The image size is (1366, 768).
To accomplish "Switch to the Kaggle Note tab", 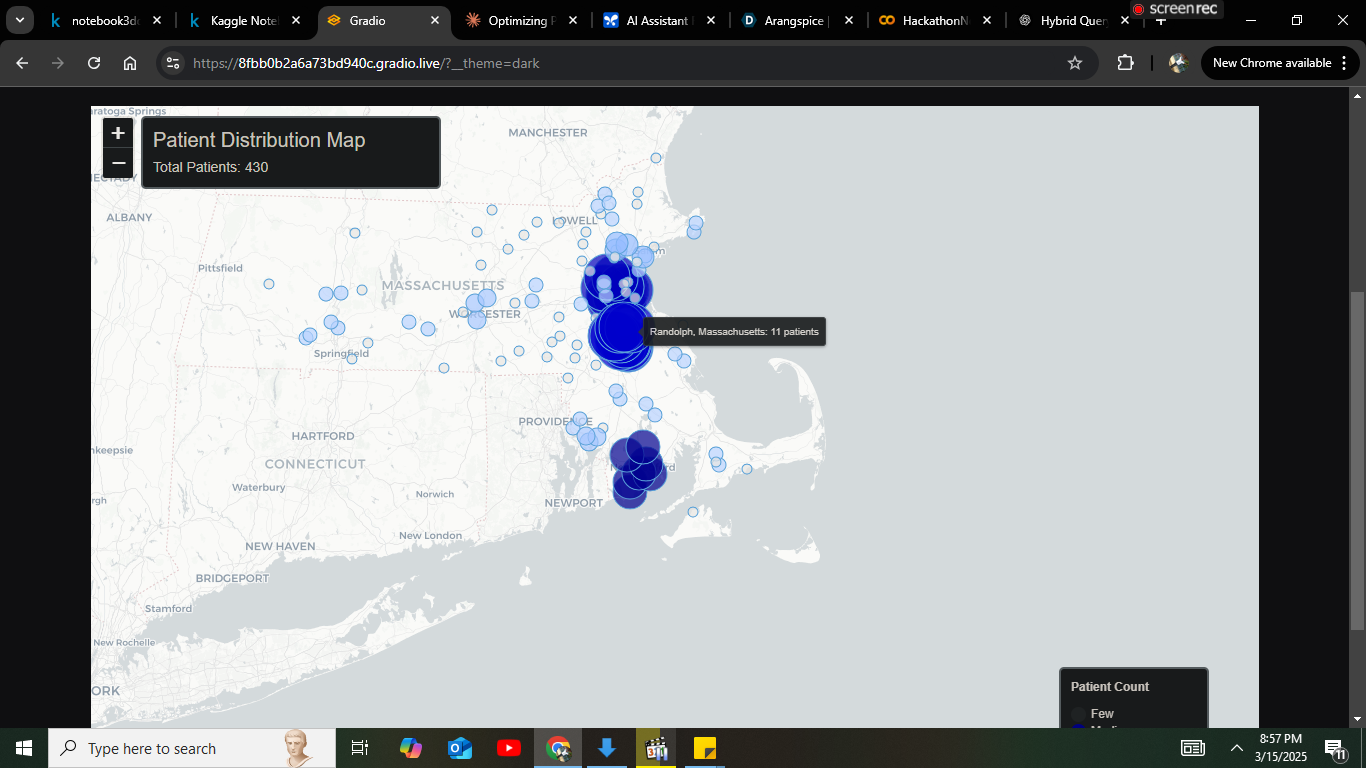I will pos(244,20).
